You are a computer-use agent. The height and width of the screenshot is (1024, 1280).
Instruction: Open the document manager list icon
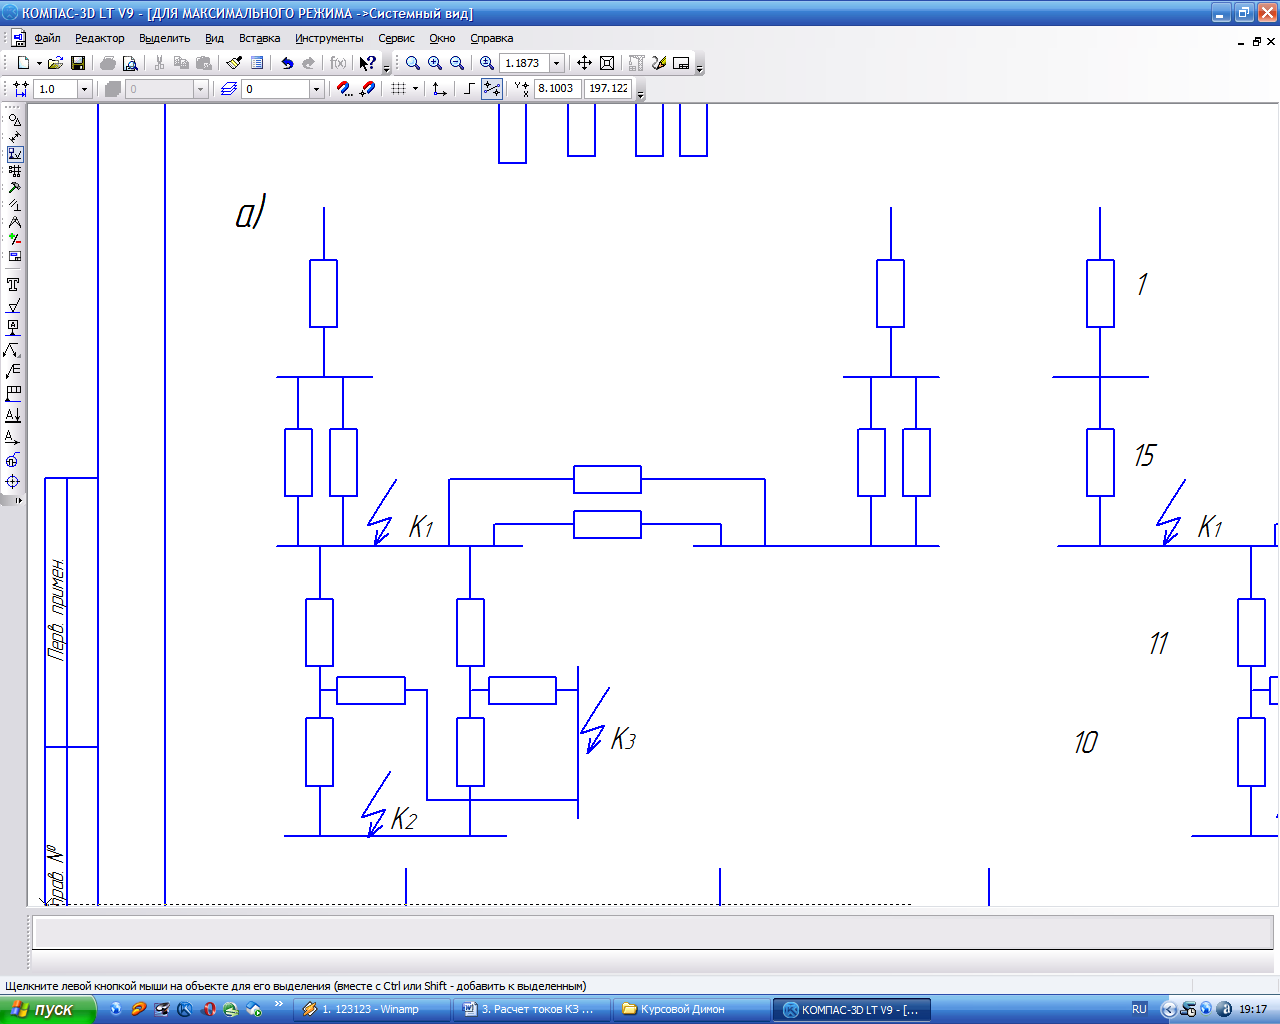tap(257, 63)
